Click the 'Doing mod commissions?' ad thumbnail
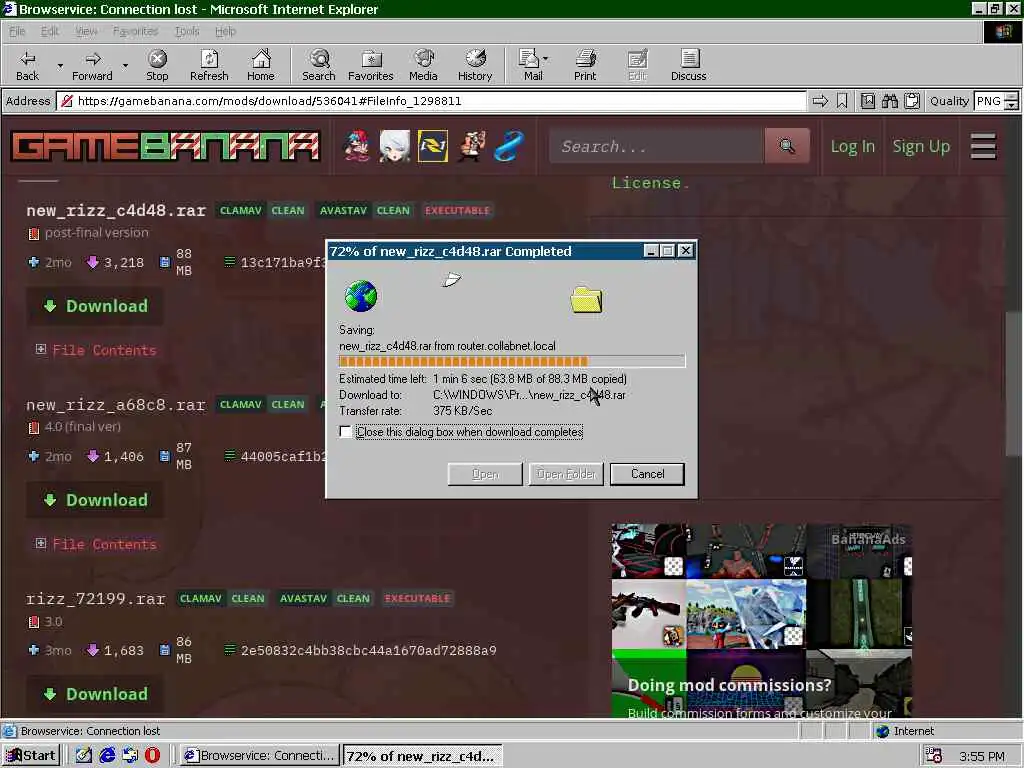This screenshot has height=768, width=1024. [761, 620]
